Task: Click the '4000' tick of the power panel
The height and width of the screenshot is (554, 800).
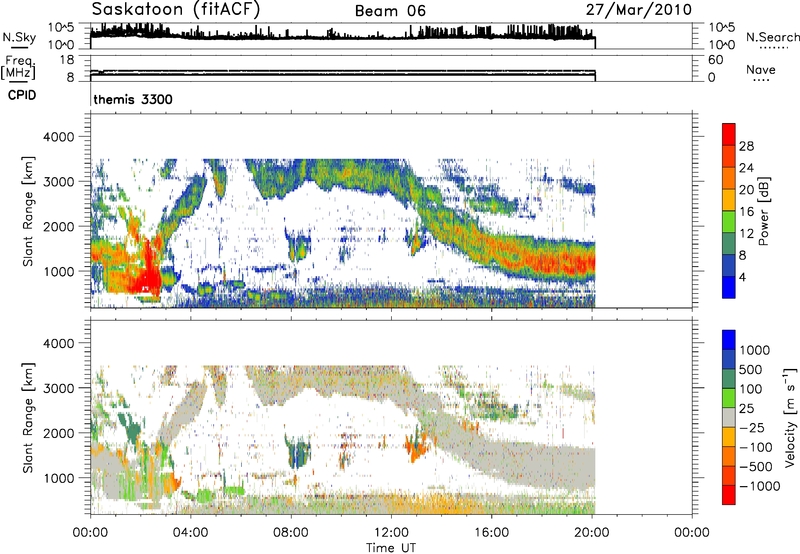Action: click(58, 137)
